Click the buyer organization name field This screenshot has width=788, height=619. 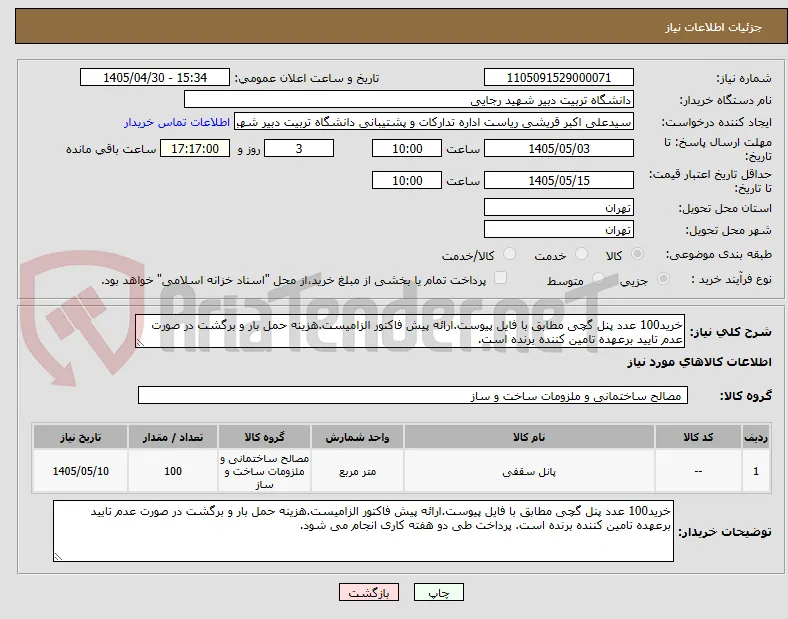pos(409,99)
